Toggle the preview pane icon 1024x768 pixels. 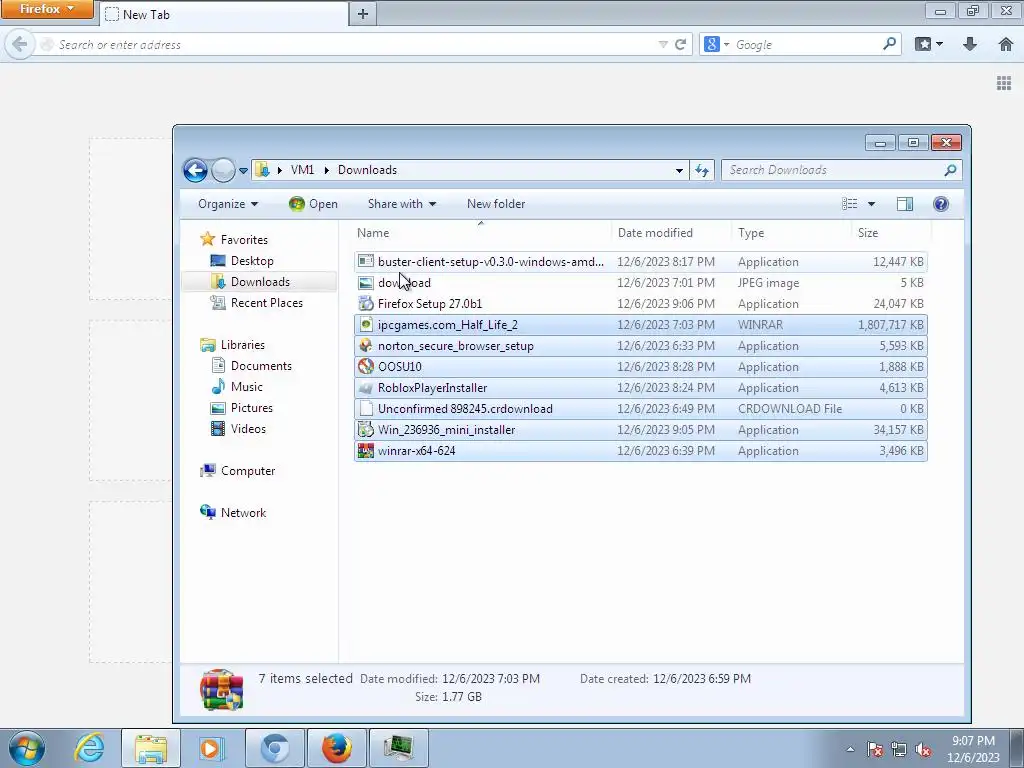coord(904,204)
